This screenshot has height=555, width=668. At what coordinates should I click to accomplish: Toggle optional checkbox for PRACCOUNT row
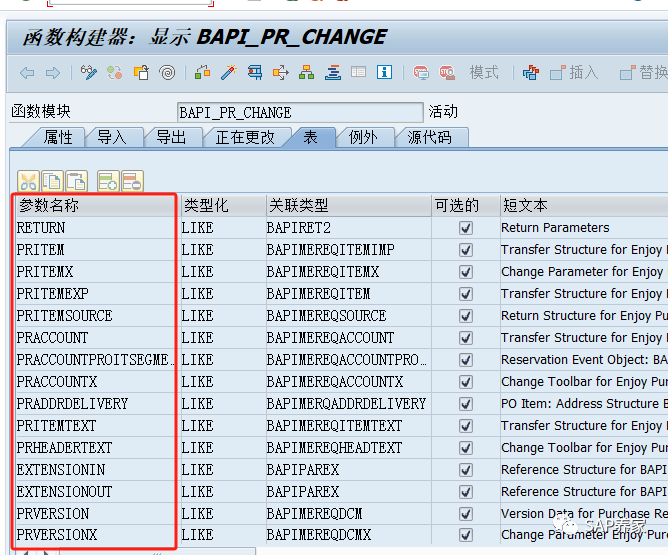(466, 338)
